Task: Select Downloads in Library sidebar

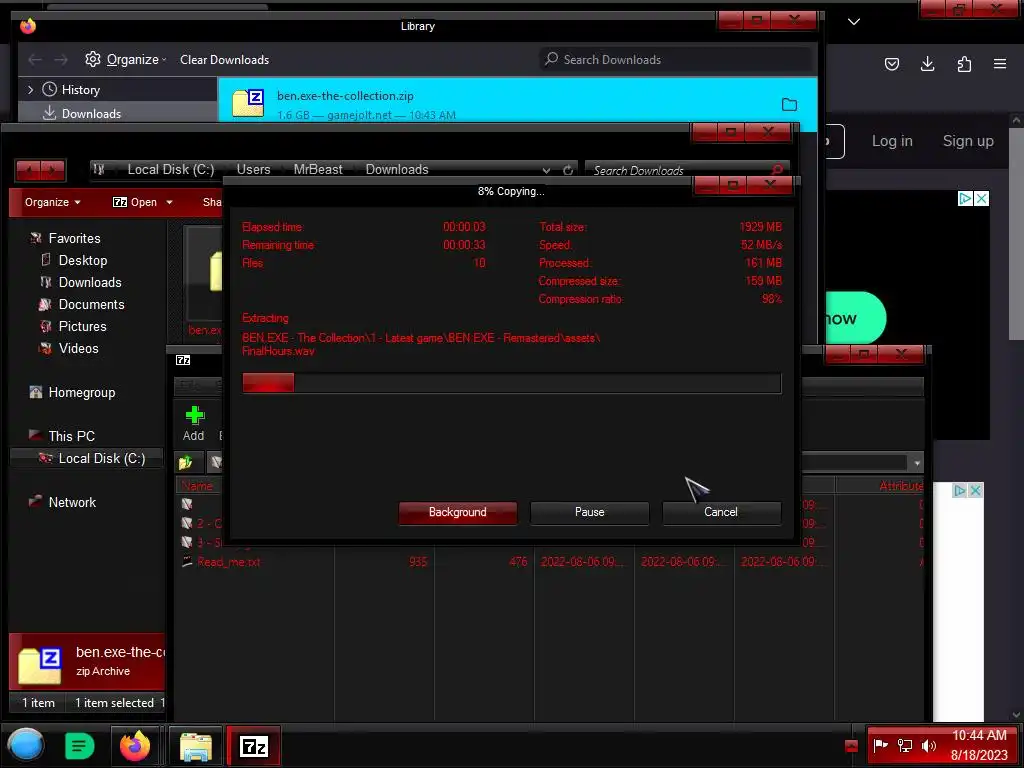Action: 91,114
